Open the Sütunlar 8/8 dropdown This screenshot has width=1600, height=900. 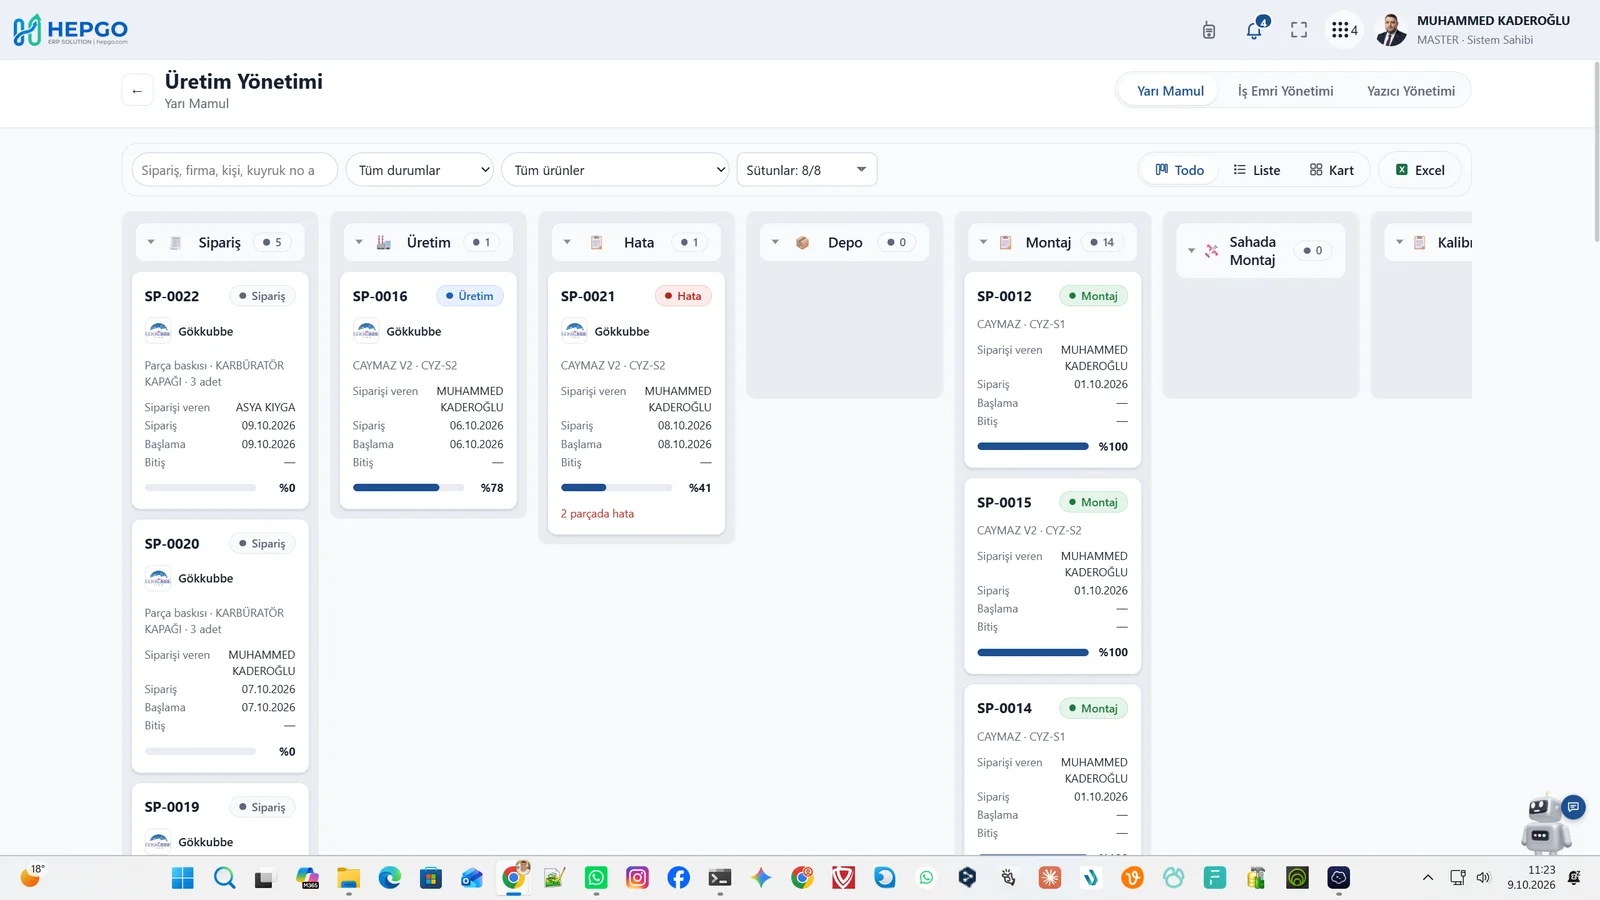pyautogui.click(x=806, y=170)
